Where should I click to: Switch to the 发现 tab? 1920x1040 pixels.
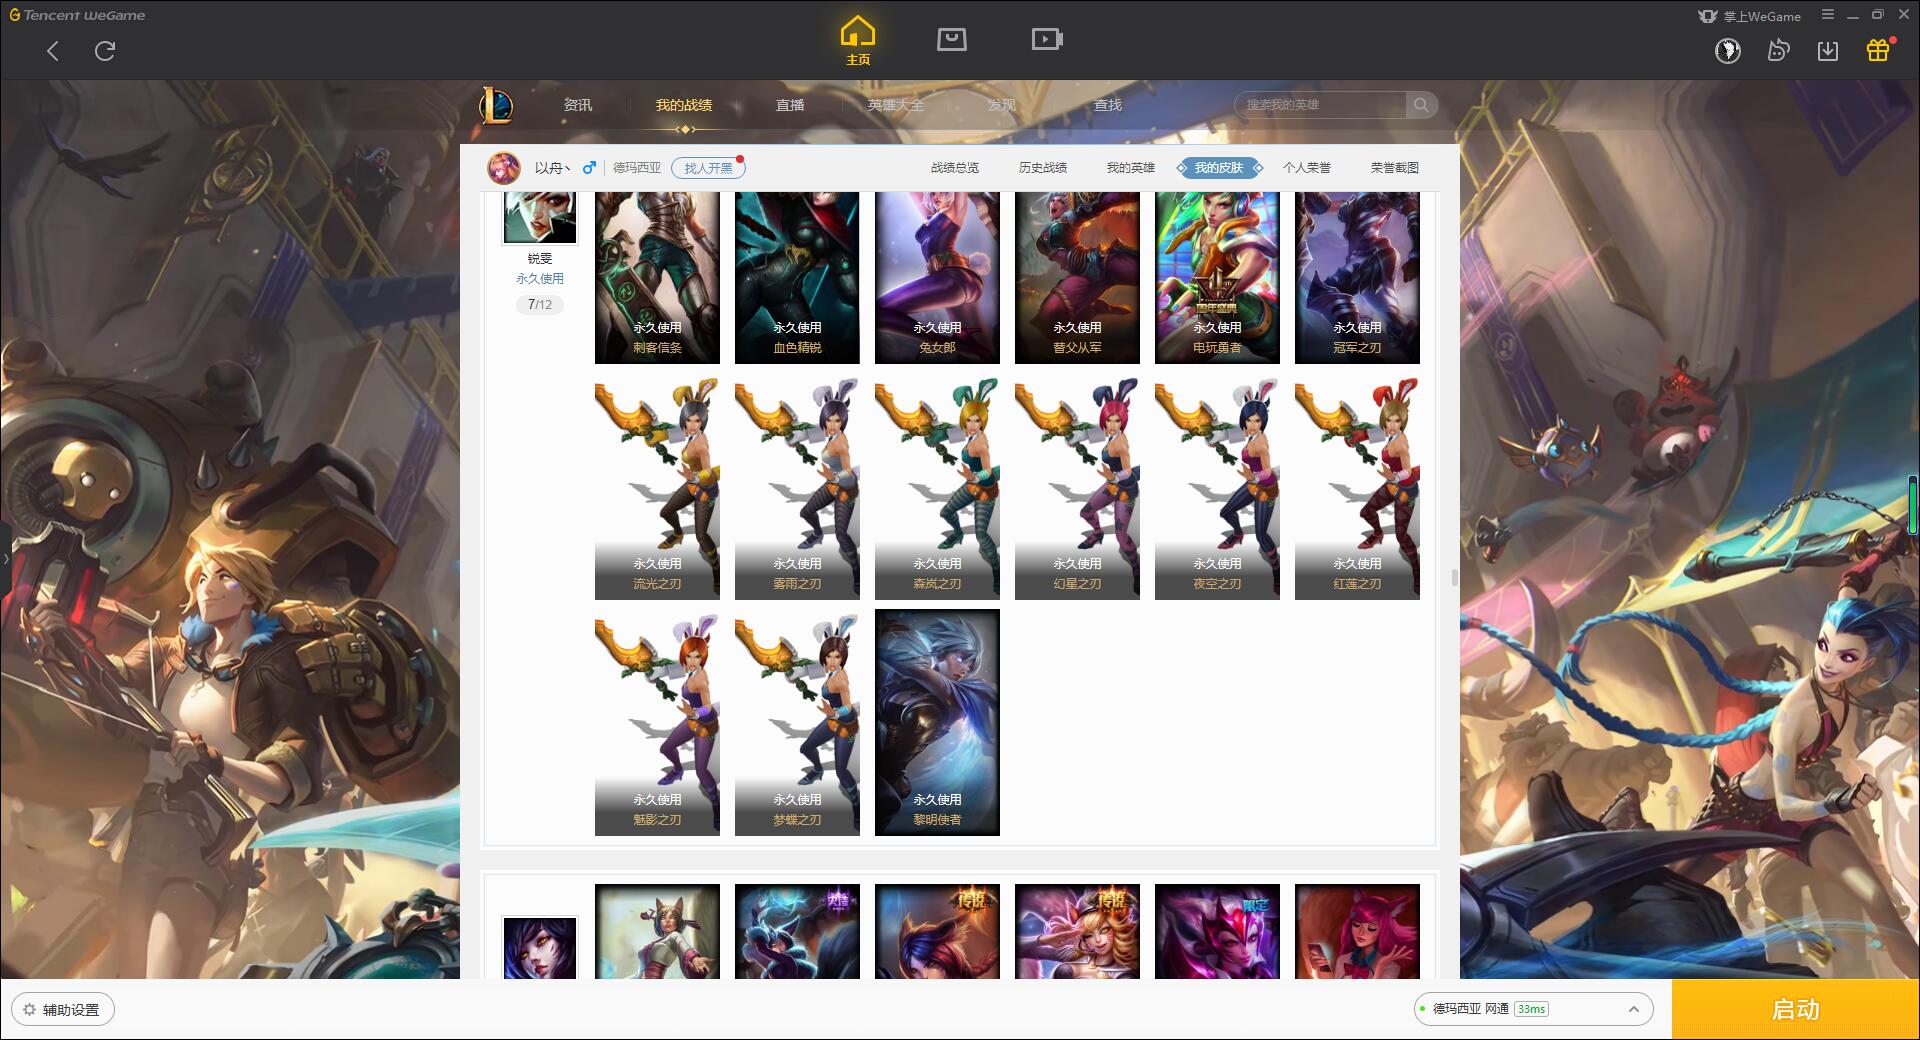pyautogui.click(x=1002, y=105)
